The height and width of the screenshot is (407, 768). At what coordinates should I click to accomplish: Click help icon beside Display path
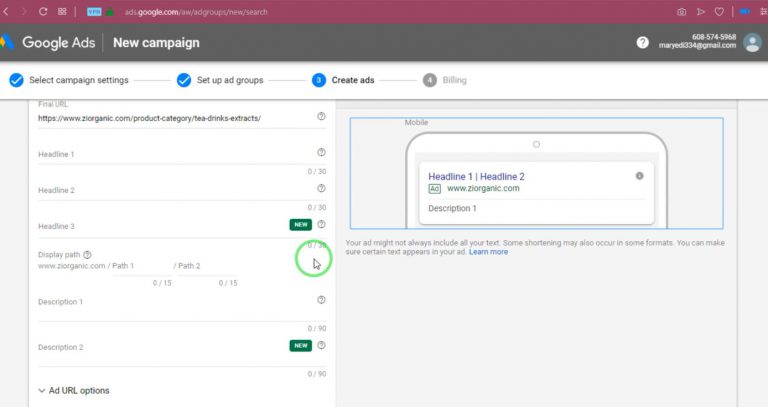click(x=87, y=255)
